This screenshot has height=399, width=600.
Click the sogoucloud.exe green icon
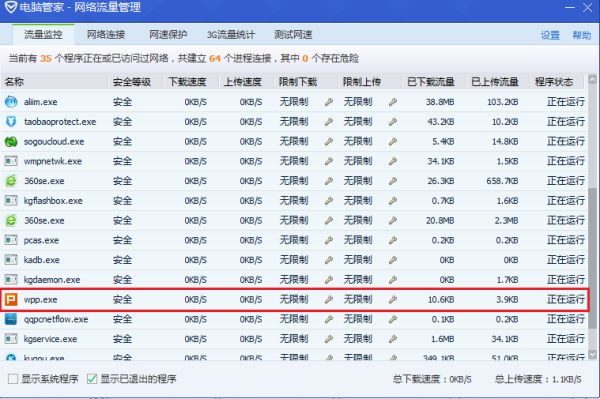pos(11,142)
